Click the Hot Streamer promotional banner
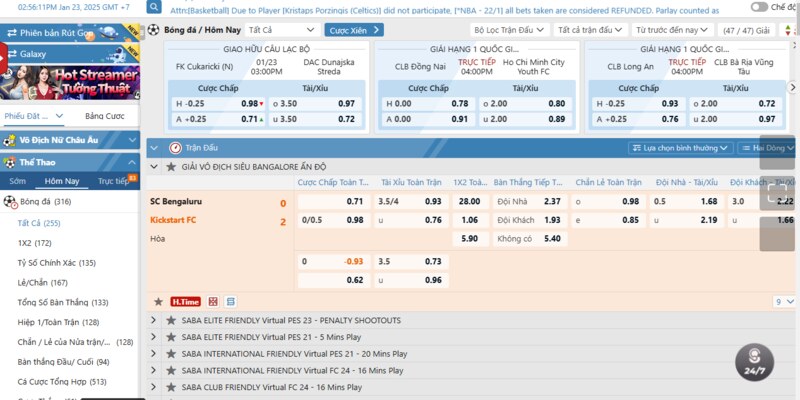Screen dimensions: 800x400 click(x=70, y=82)
